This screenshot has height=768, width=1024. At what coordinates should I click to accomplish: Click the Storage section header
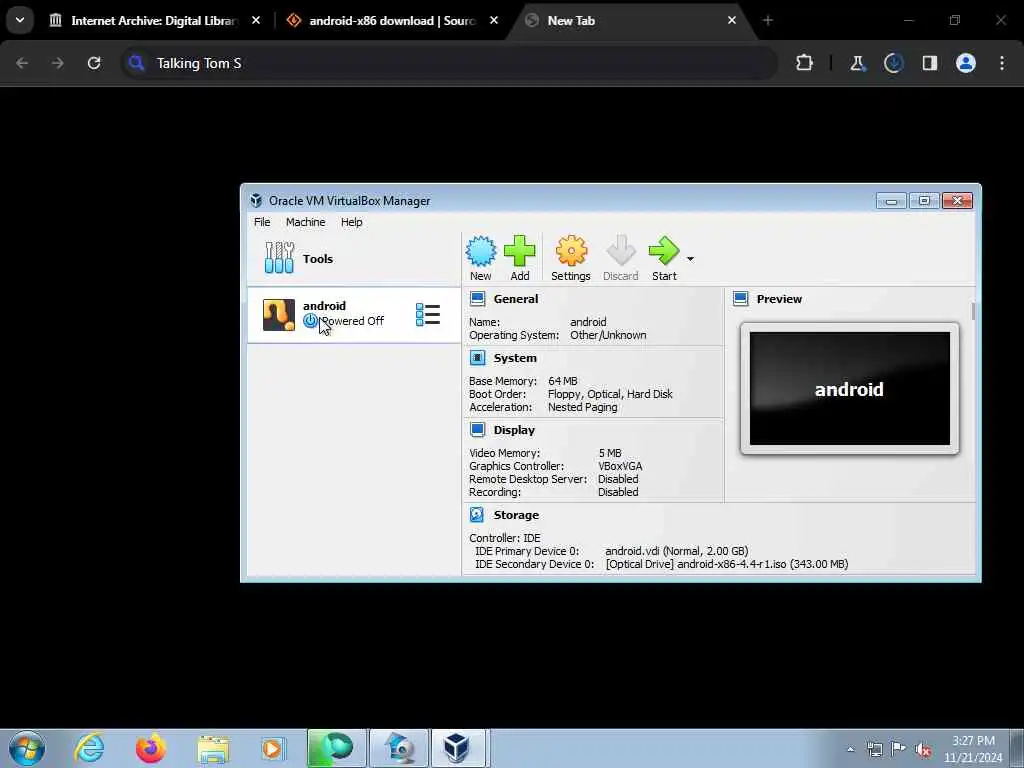516,515
